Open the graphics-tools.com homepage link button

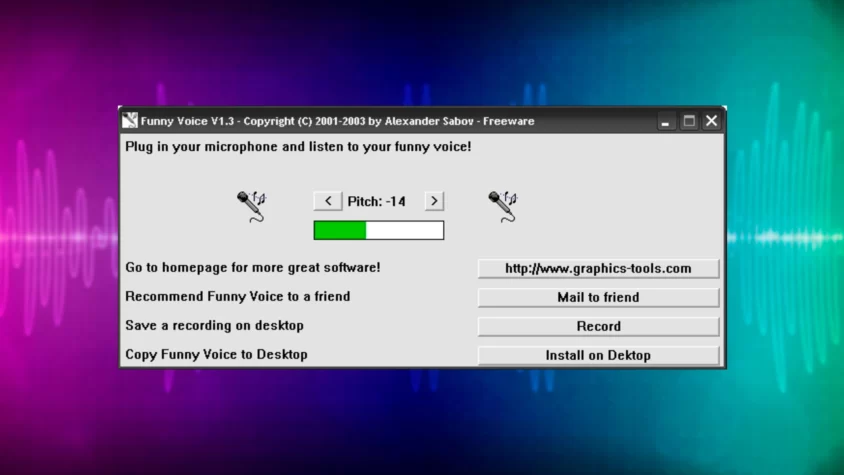coord(598,268)
